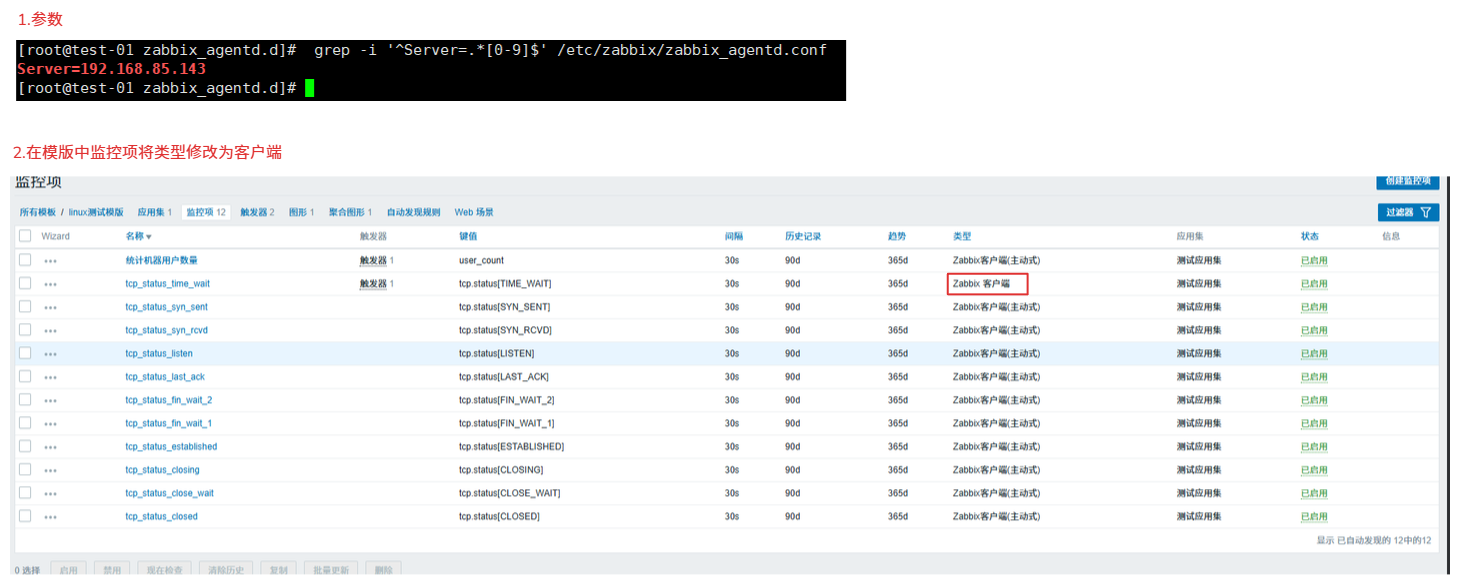
Task: Open the 过滤器 filter panel
Action: 1408,212
